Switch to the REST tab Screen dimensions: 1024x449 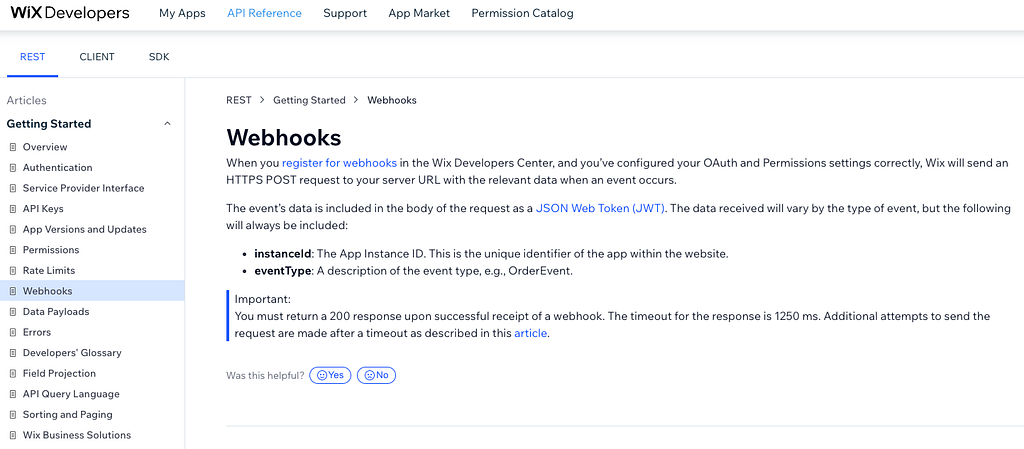33,57
